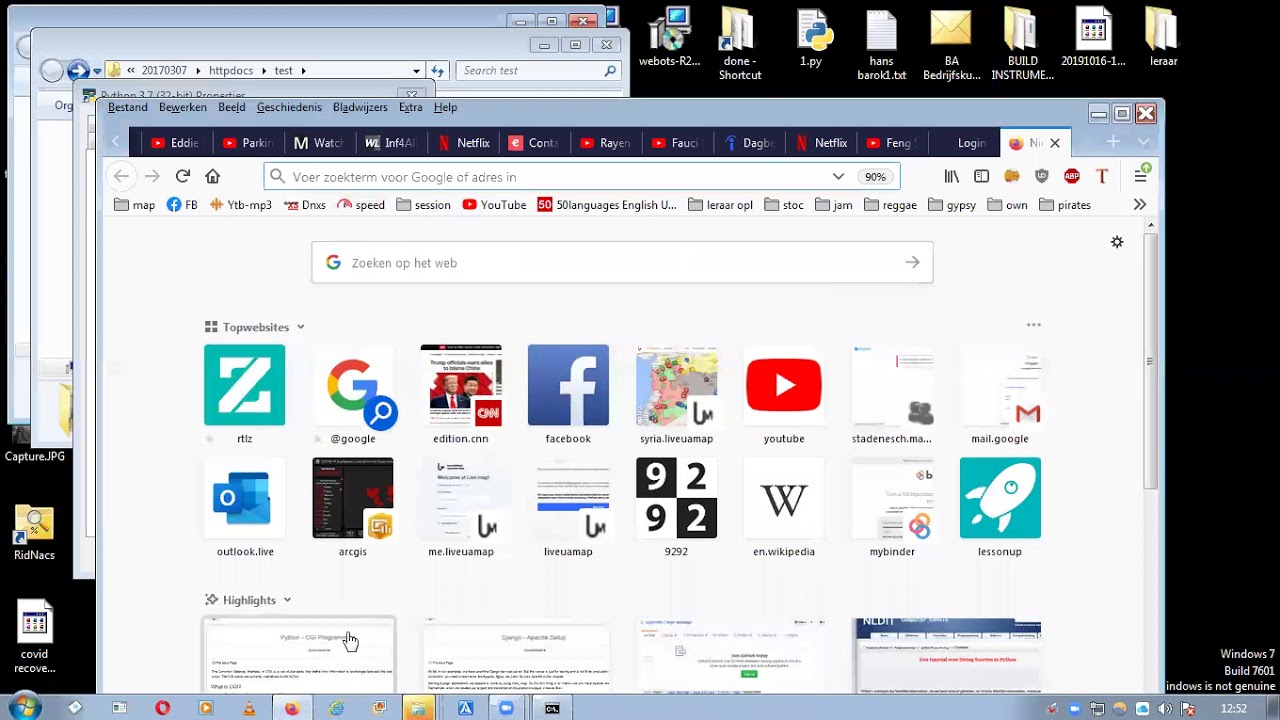Open Opera from the taskbar
1280x720 pixels.
click(x=162, y=708)
